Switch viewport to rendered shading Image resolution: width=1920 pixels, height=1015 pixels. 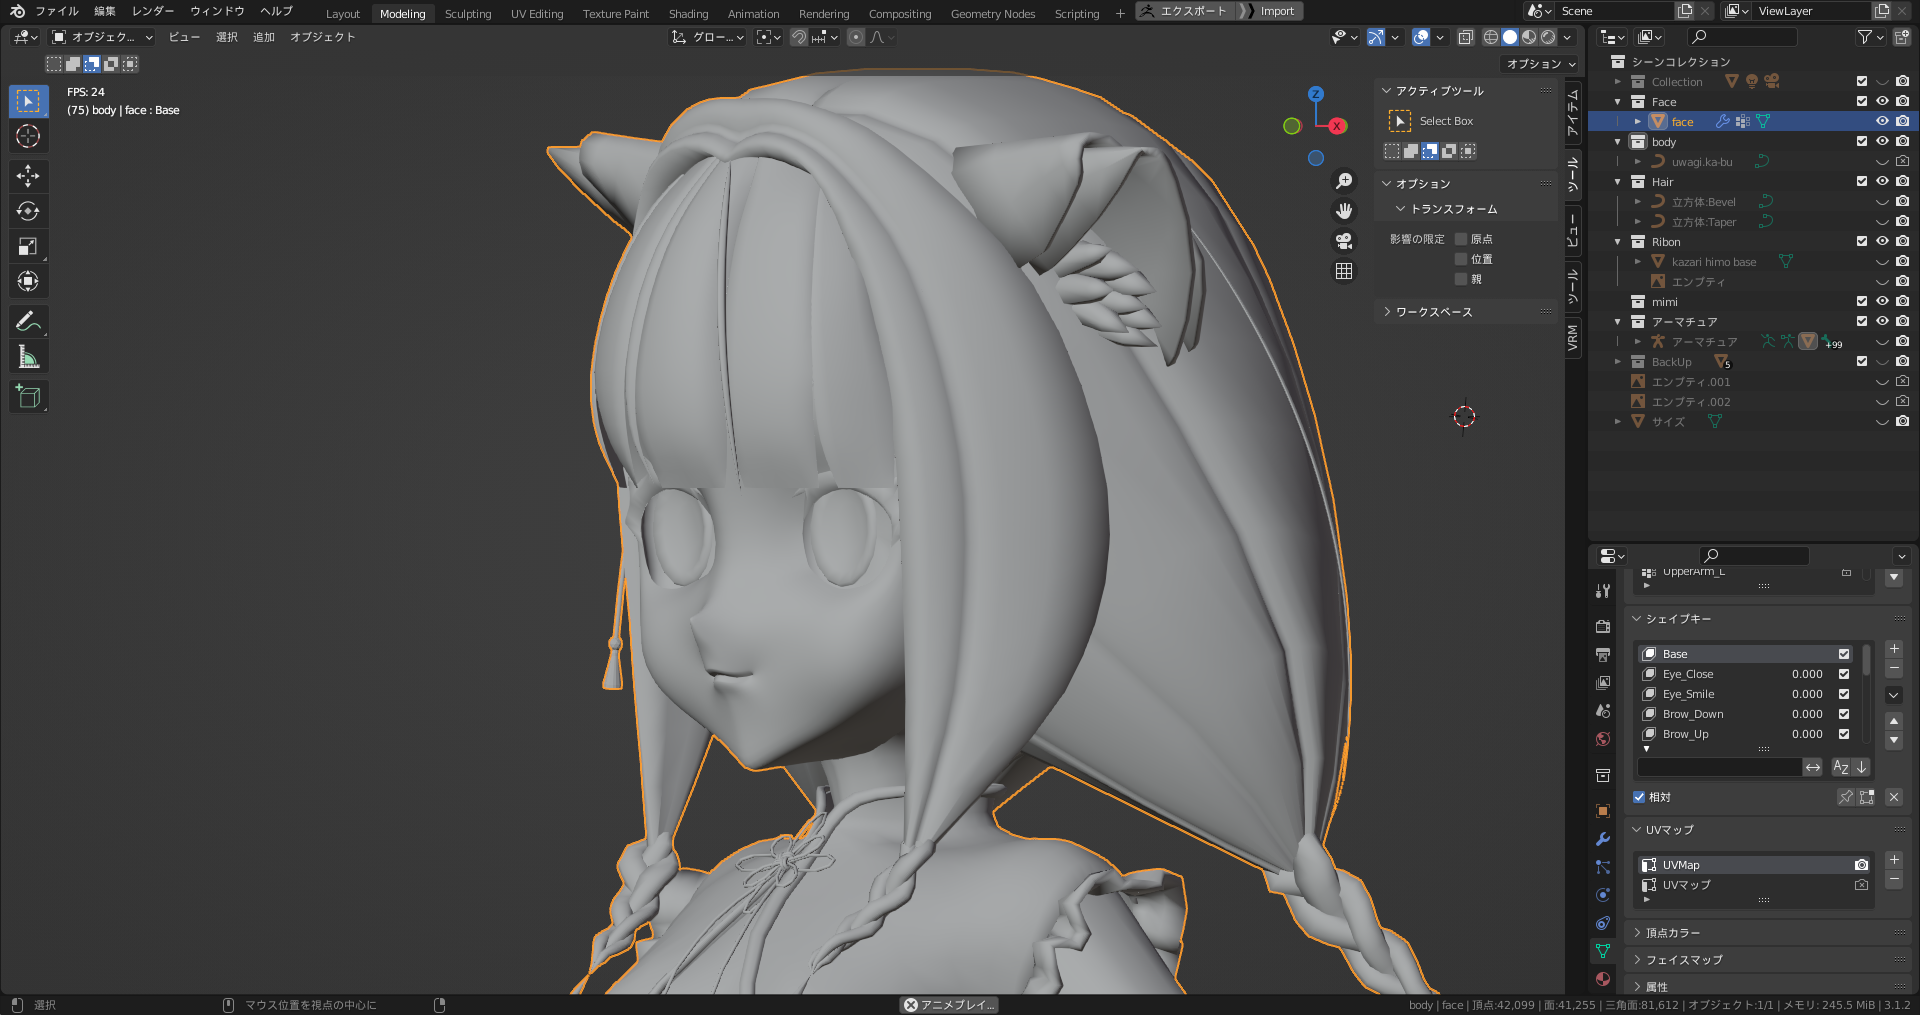(x=1548, y=37)
